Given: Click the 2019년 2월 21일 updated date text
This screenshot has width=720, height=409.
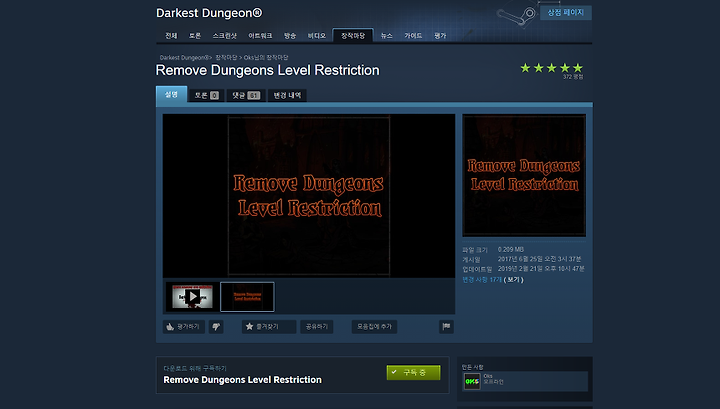Looking at the screenshot, I should (x=541, y=269).
